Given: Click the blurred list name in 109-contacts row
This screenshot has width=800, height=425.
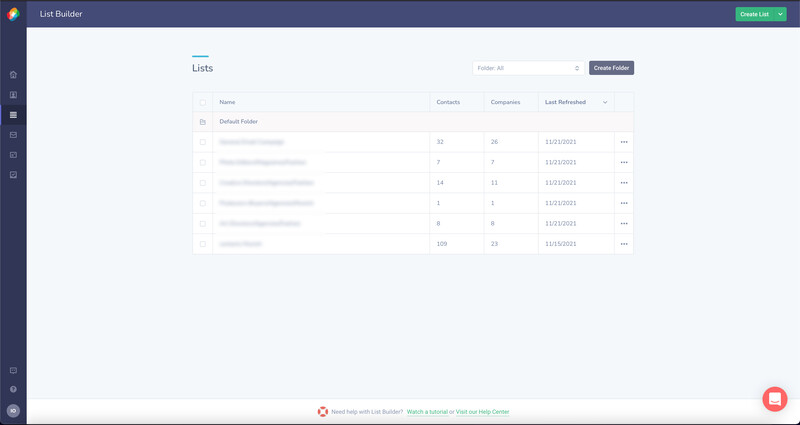Looking at the screenshot, I should click(x=240, y=244).
